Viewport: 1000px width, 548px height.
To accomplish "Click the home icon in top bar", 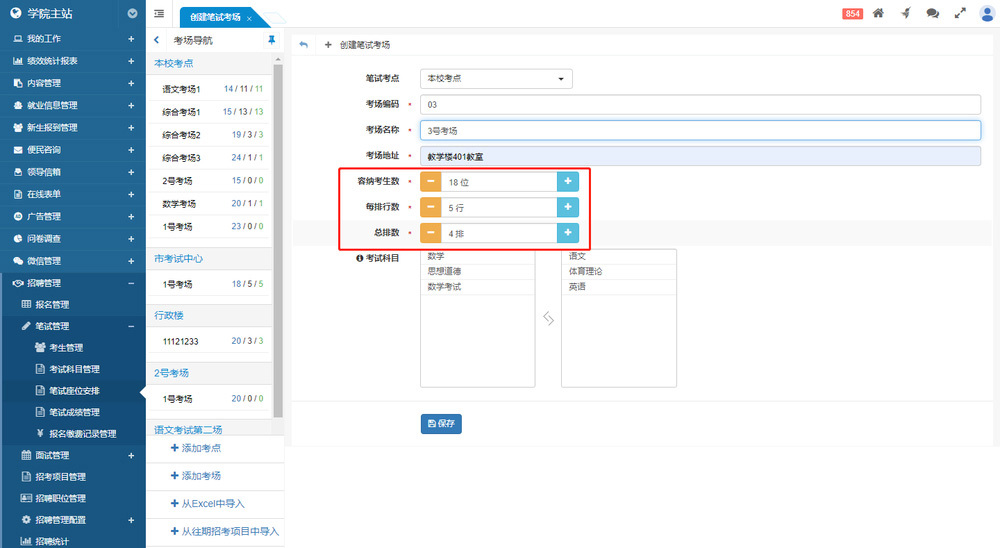I will click(x=878, y=13).
